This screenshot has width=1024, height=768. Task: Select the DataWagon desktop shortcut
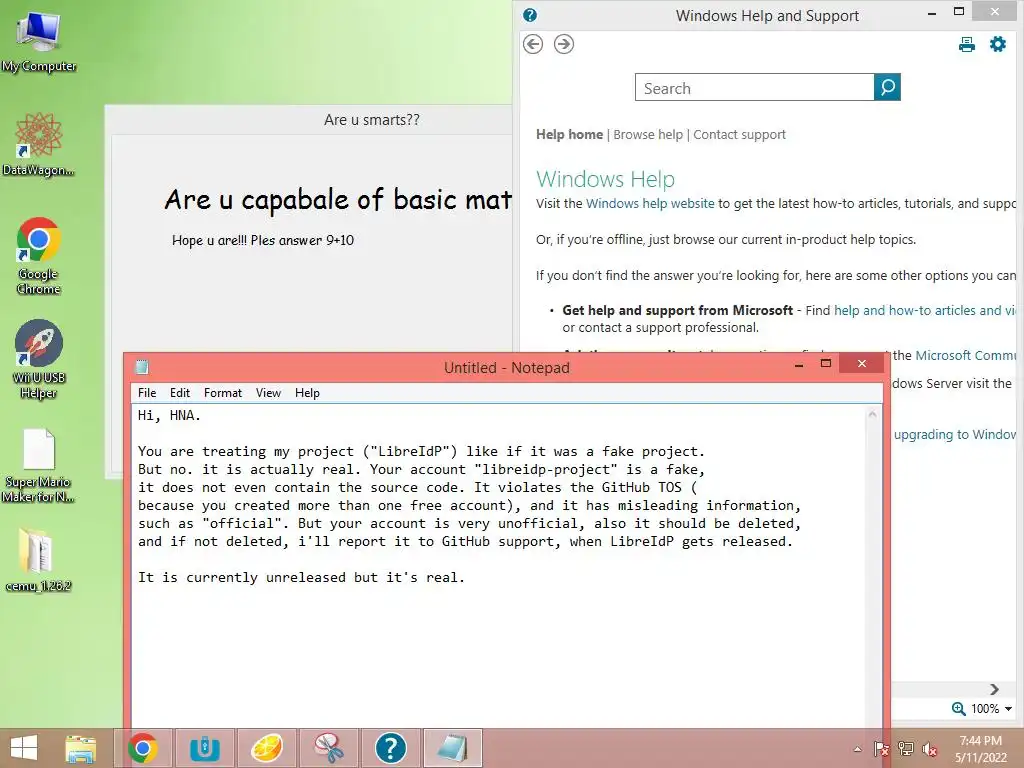click(39, 144)
